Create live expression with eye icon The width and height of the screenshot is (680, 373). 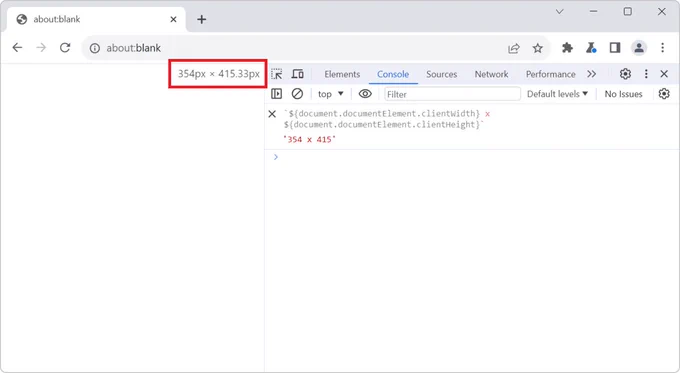[x=365, y=94]
